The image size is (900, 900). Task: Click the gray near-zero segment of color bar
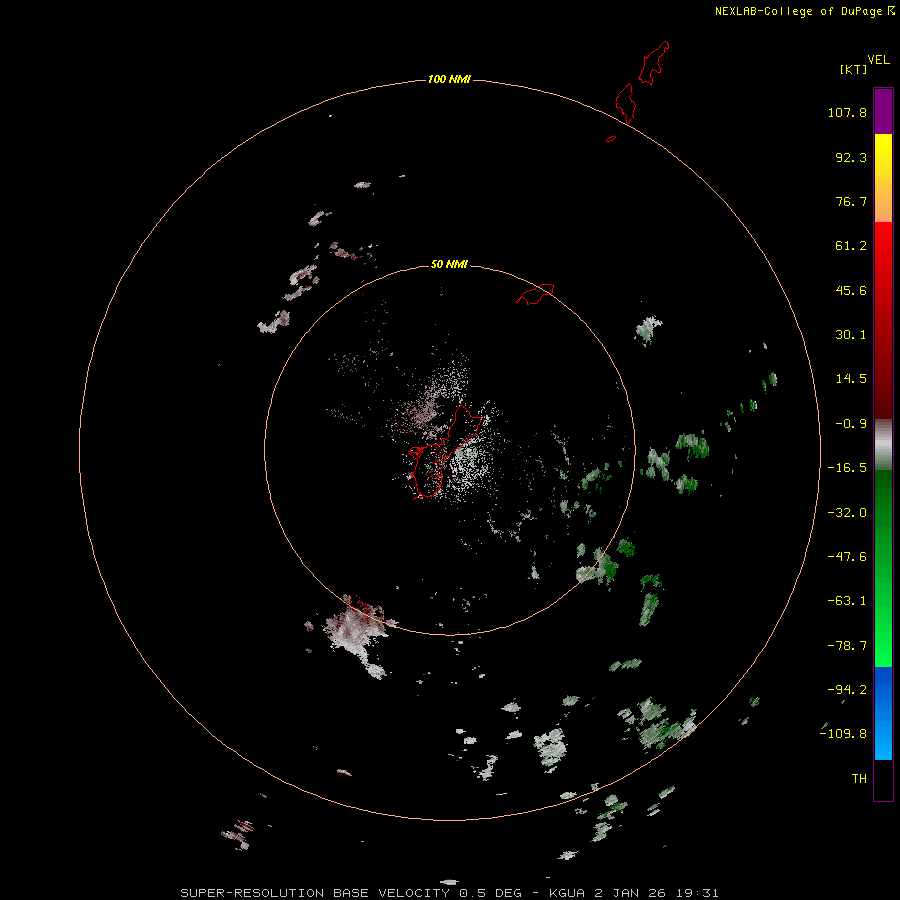coord(883,445)
